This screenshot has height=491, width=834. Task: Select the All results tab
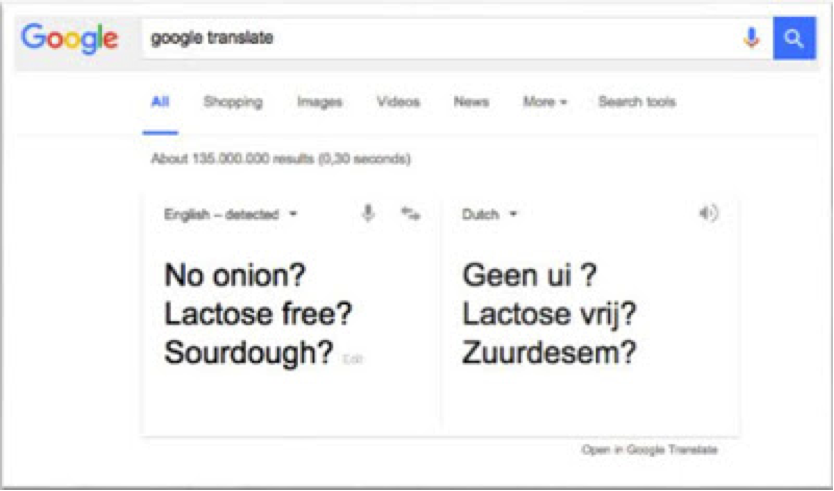(160, 102)
